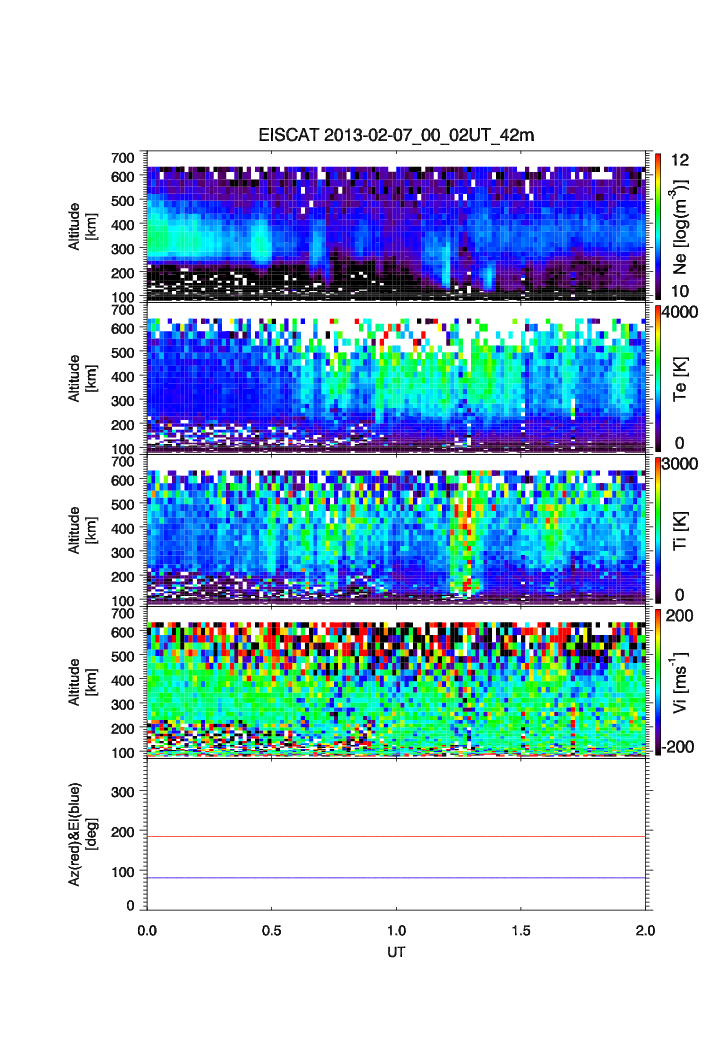Click the 12 maximum on Ne color bar

tap(680, 160)
